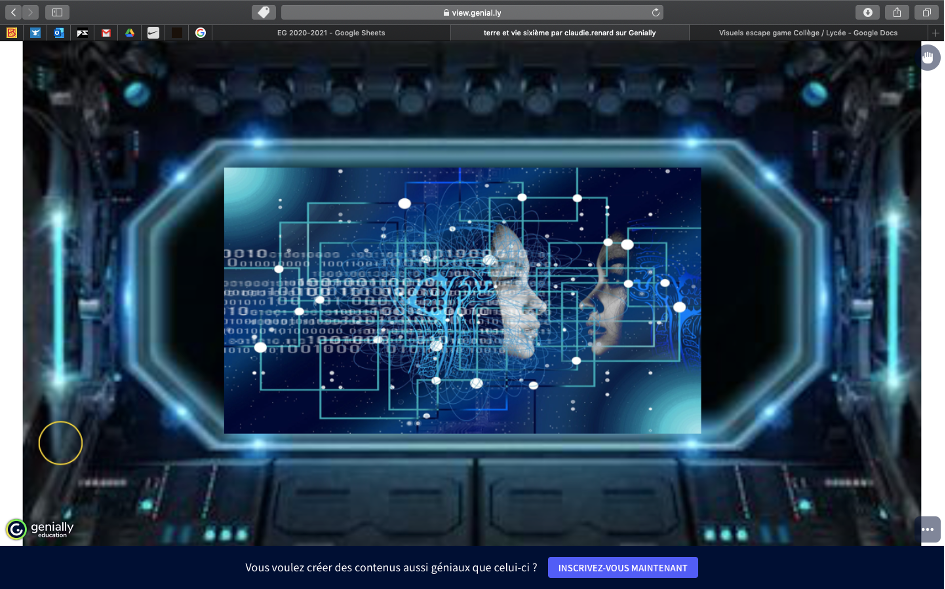Click the view.genial.ly address bar
The image size is (945, 589).
pos(472,12)
